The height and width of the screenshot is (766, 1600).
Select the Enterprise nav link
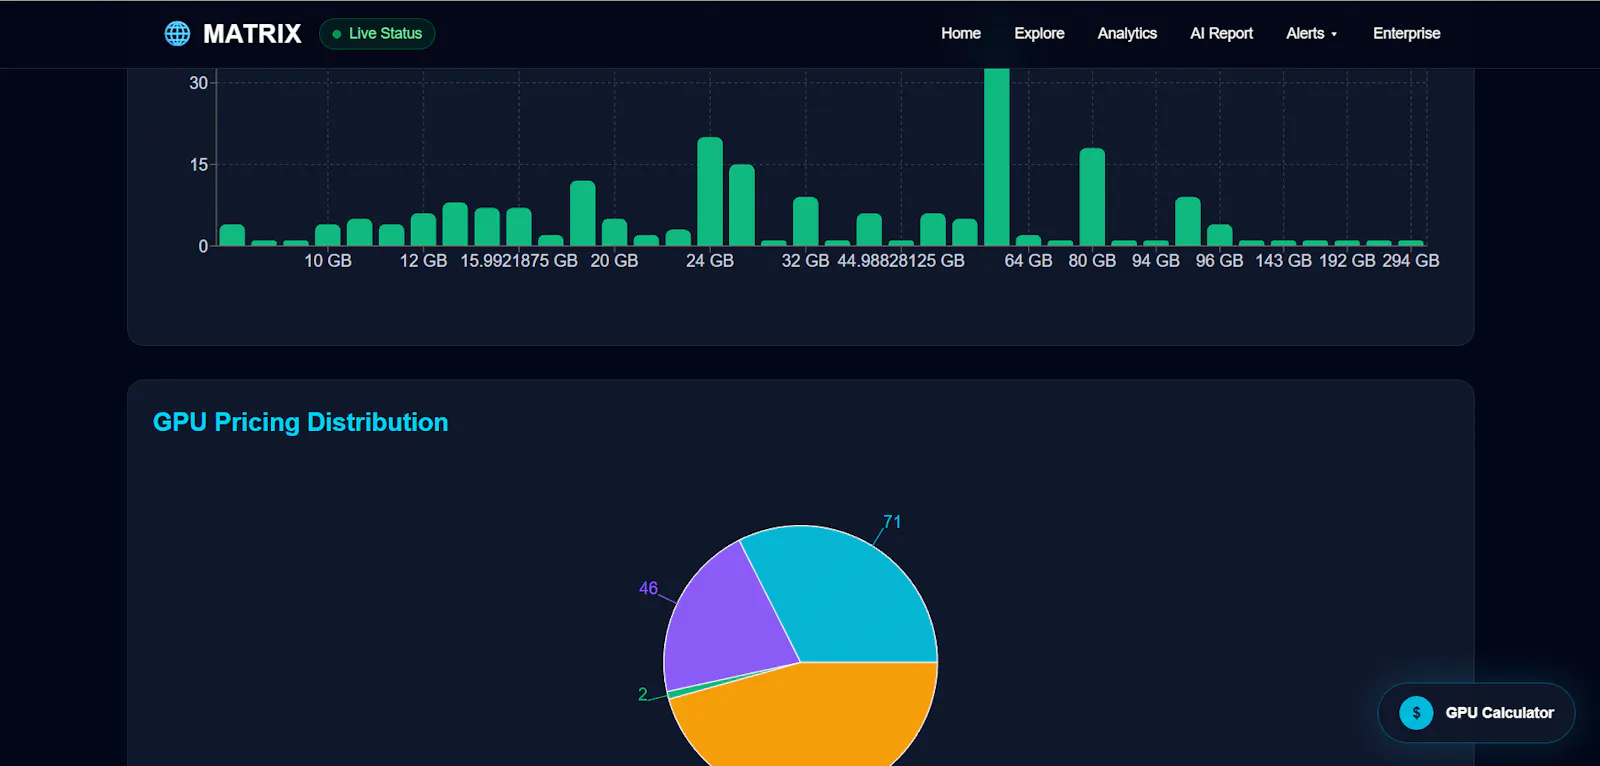[1406, 33]
